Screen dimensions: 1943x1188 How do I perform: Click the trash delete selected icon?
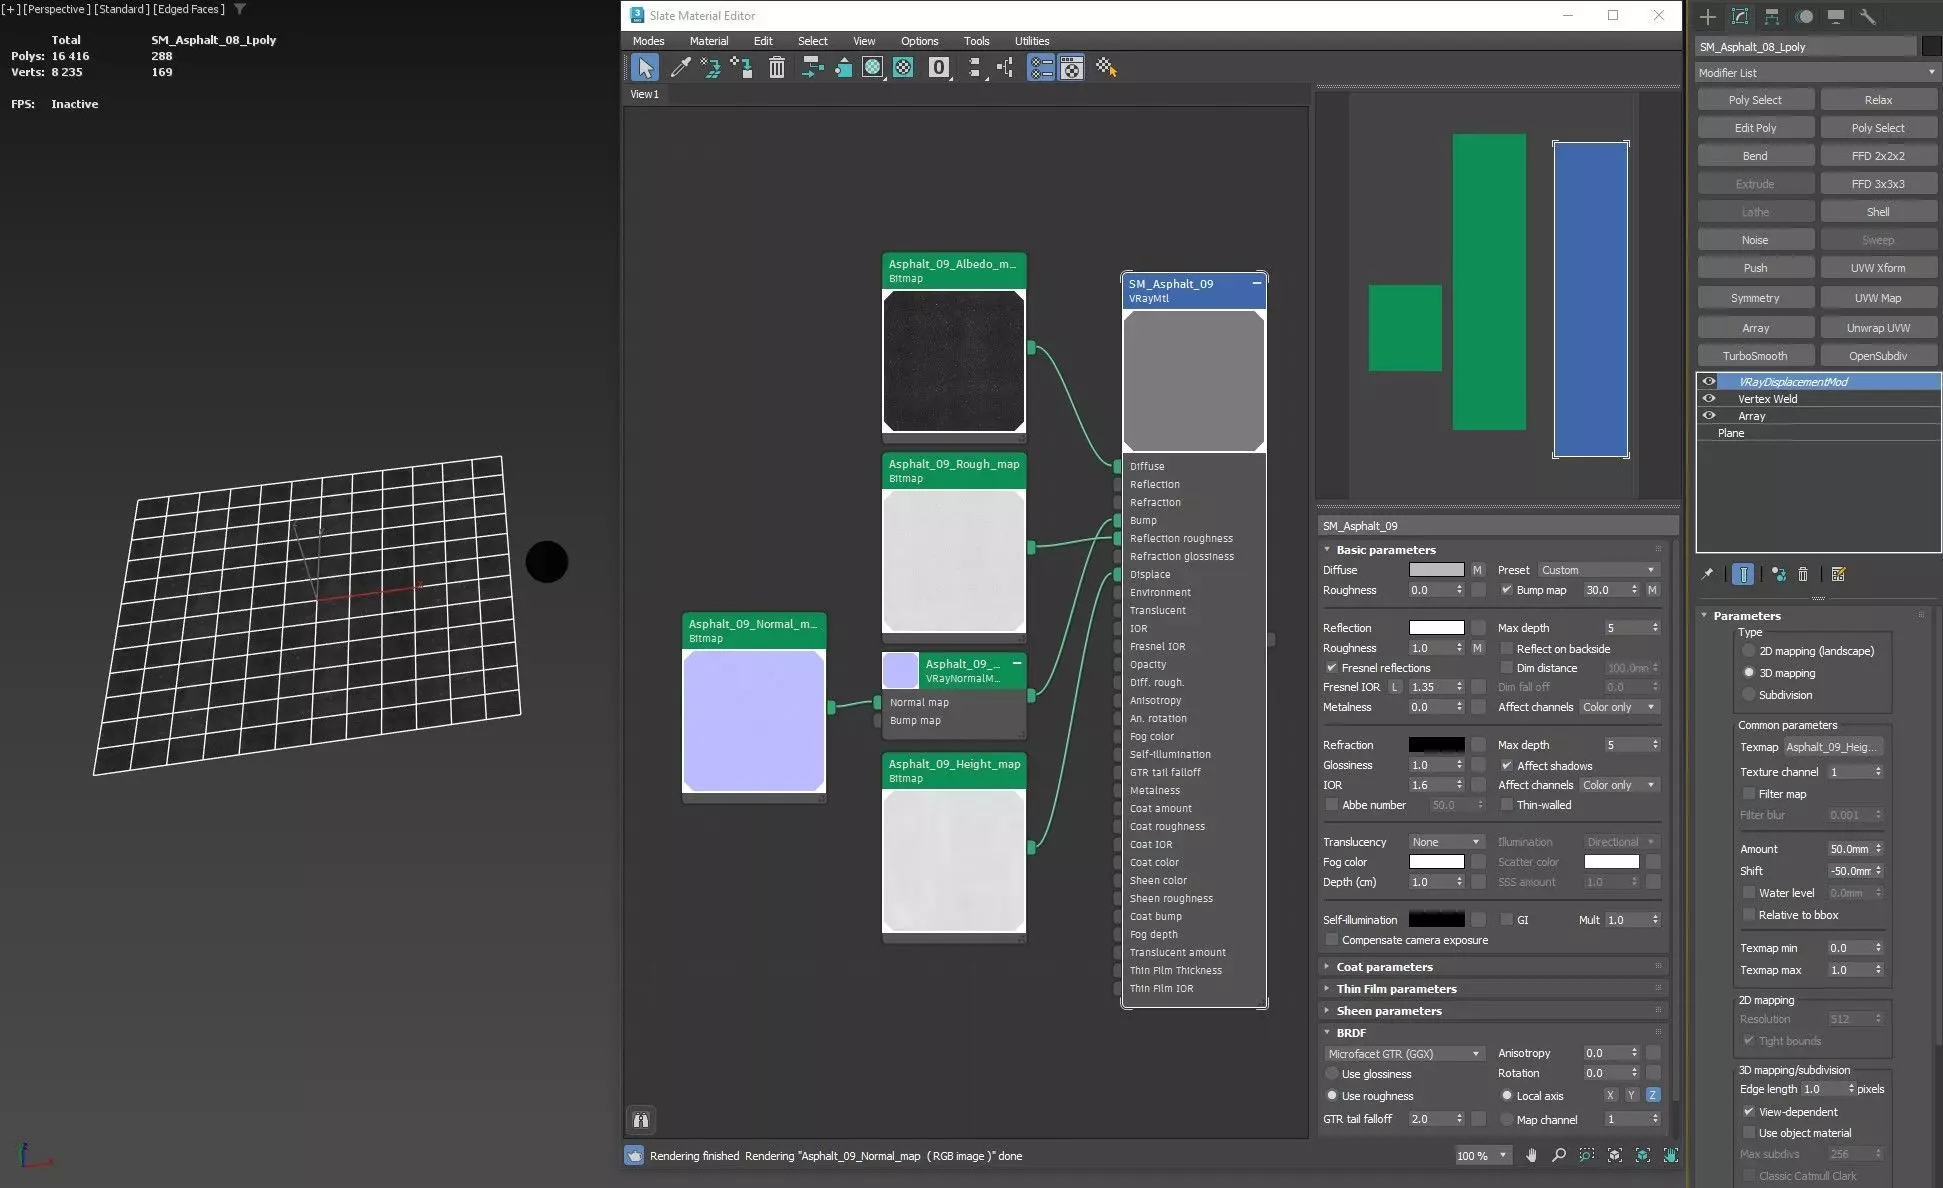(776, 67)
